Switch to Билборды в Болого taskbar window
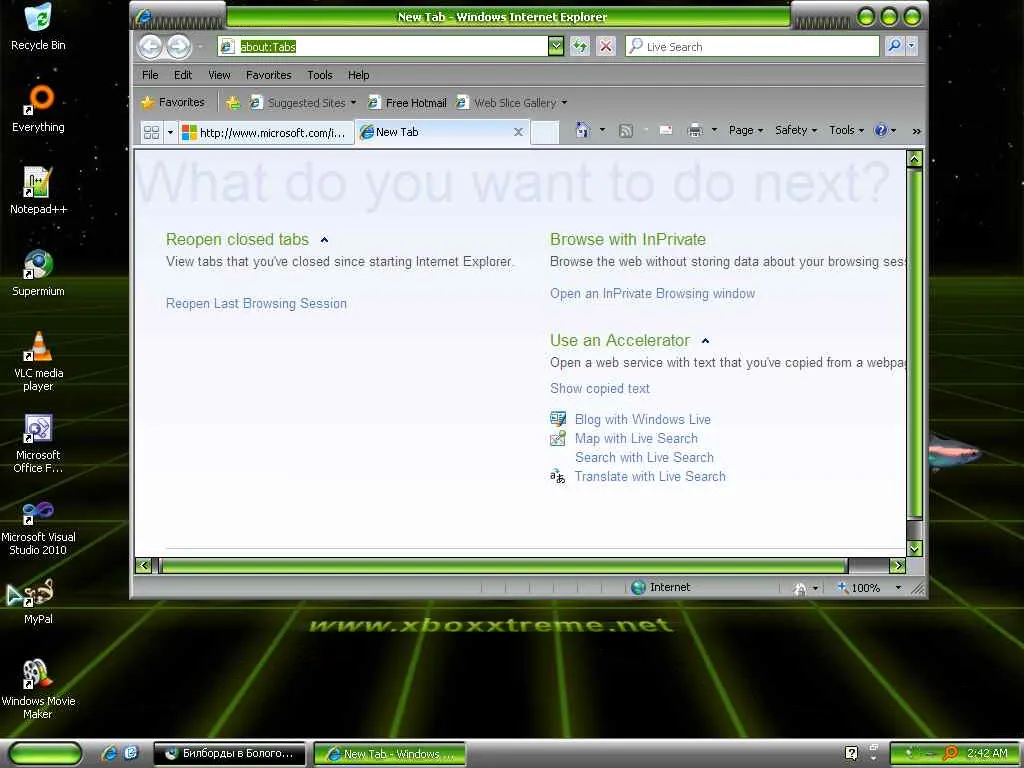Viewport: 1024px width, 768px height. click(x=229, y=754)
